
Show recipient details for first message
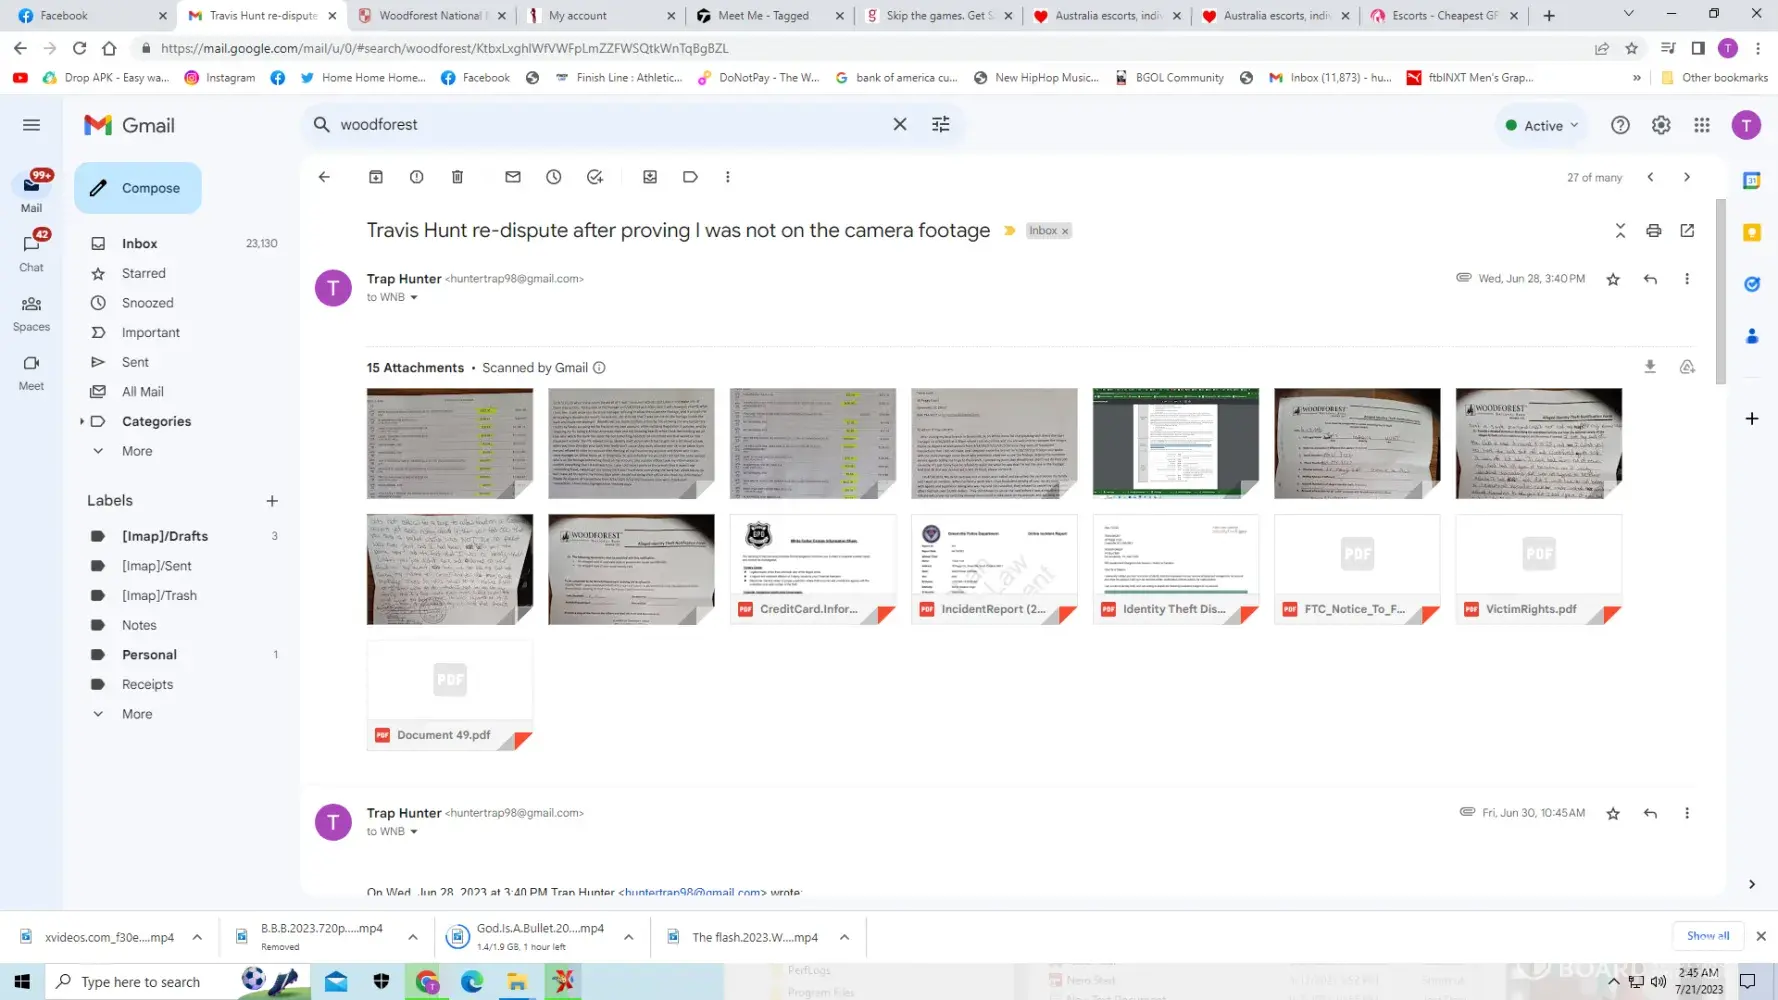click(x=413, y=298)
